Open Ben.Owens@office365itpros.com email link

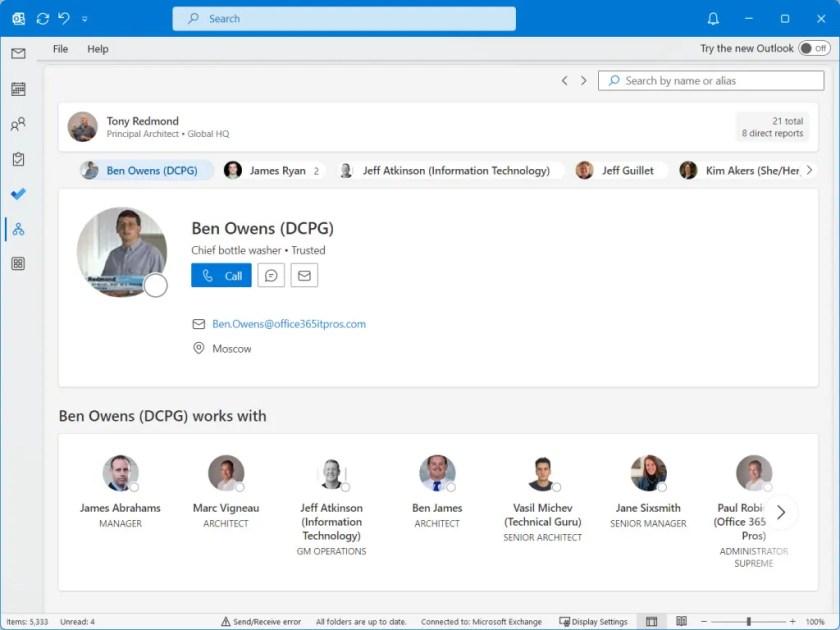[289, 324]
